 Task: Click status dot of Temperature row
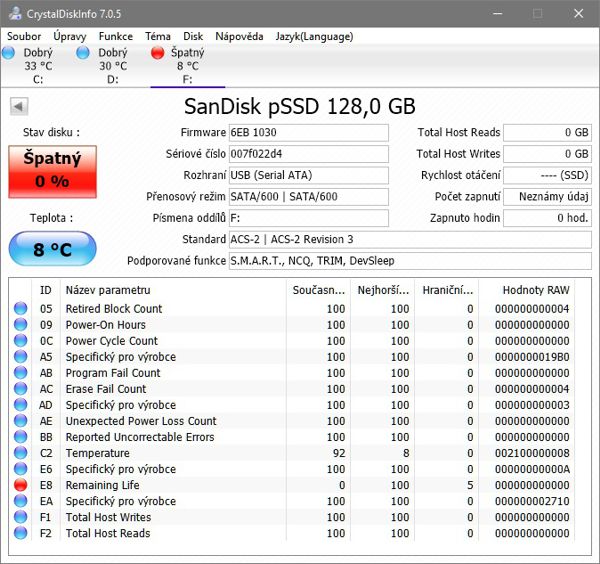point(21,453)
